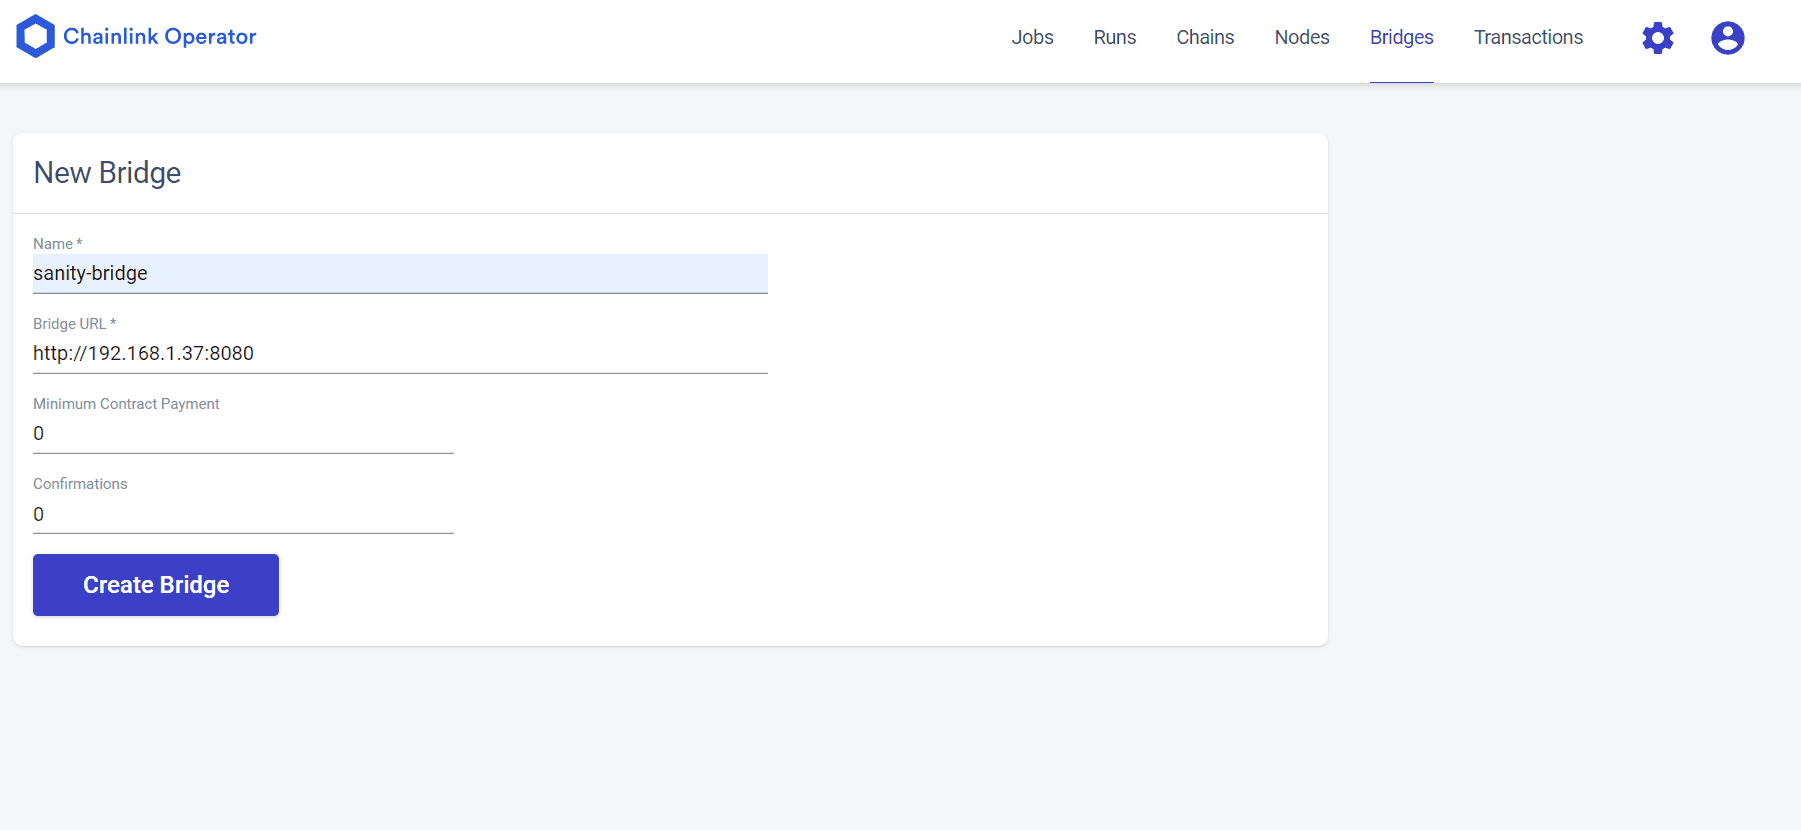The height and width of the screenshot is (830, 1801).
Task: Click the New Bridge card heading
Action: (x=107, y=173)
